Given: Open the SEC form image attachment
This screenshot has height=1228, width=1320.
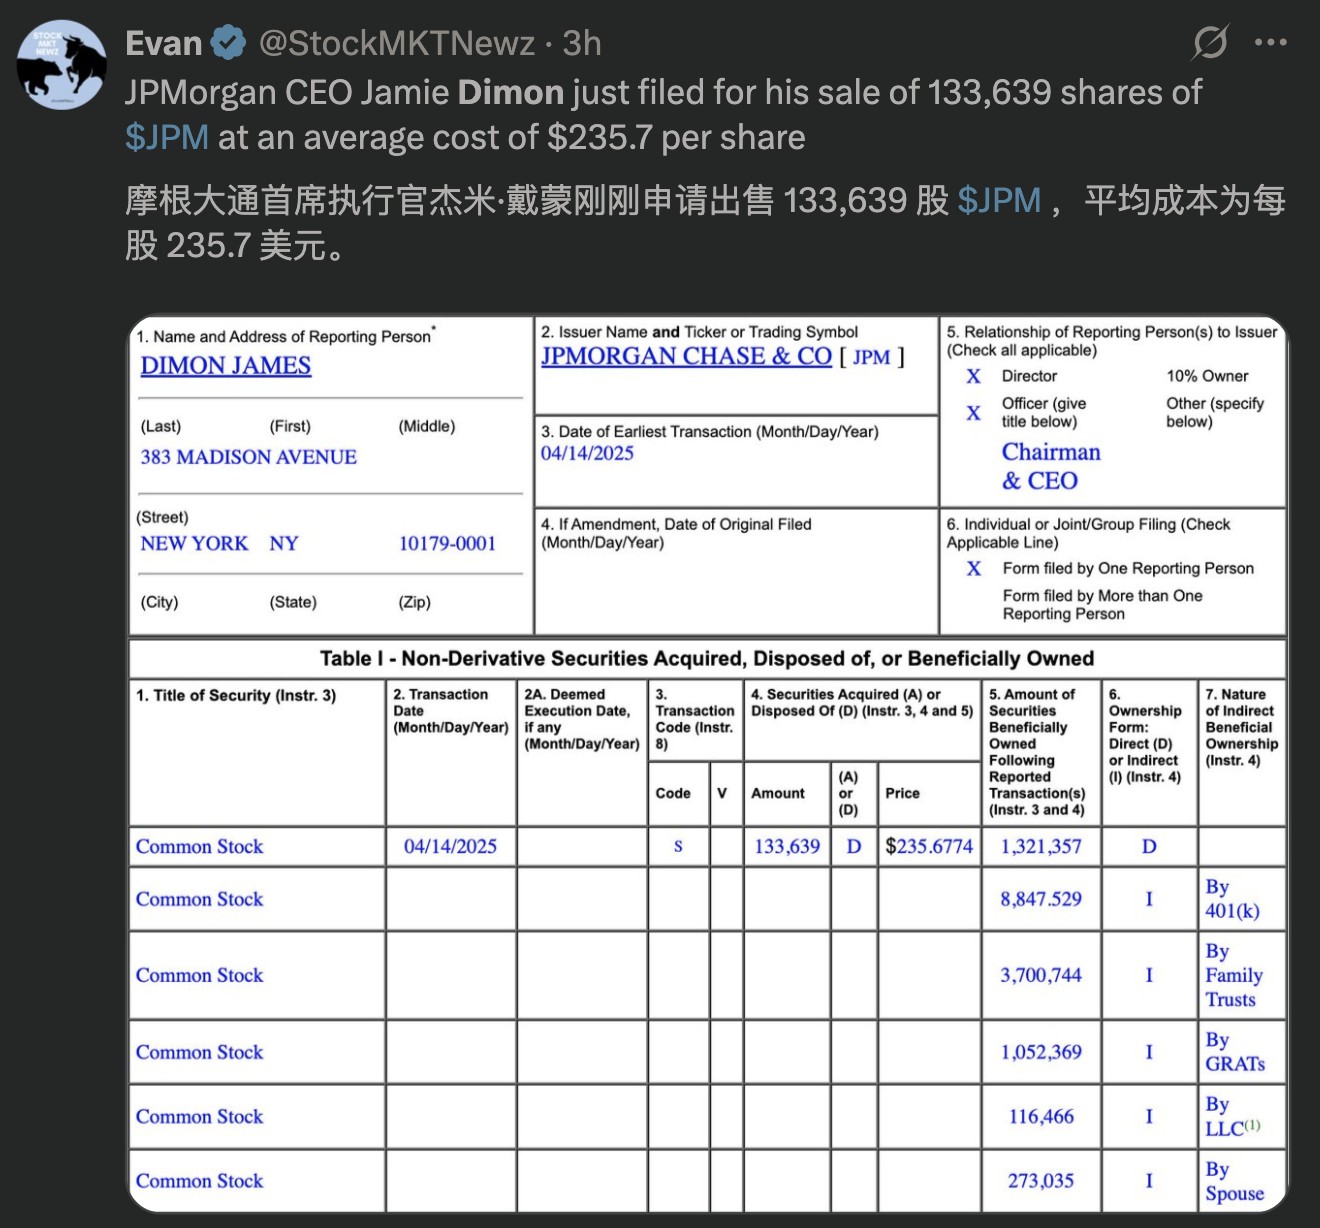Looking at the screenshot, I should (x=708, y=765).
